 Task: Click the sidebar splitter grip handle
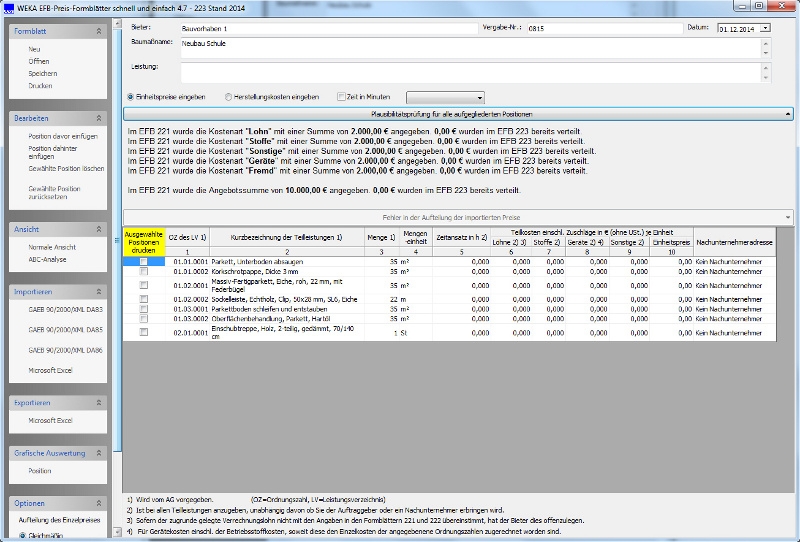(117, 240)
